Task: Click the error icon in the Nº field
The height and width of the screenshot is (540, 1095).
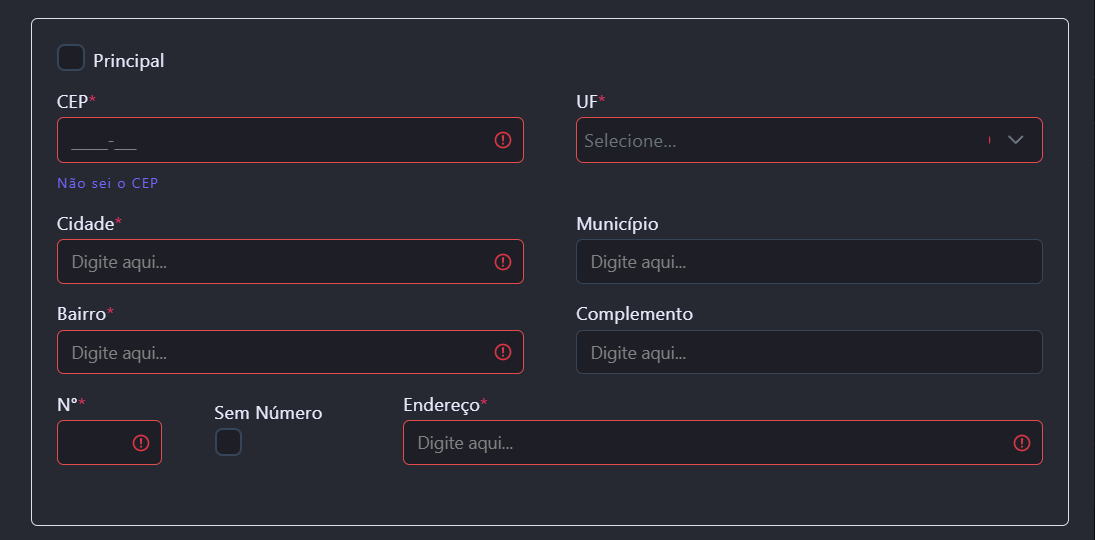Action: [141, 443]
